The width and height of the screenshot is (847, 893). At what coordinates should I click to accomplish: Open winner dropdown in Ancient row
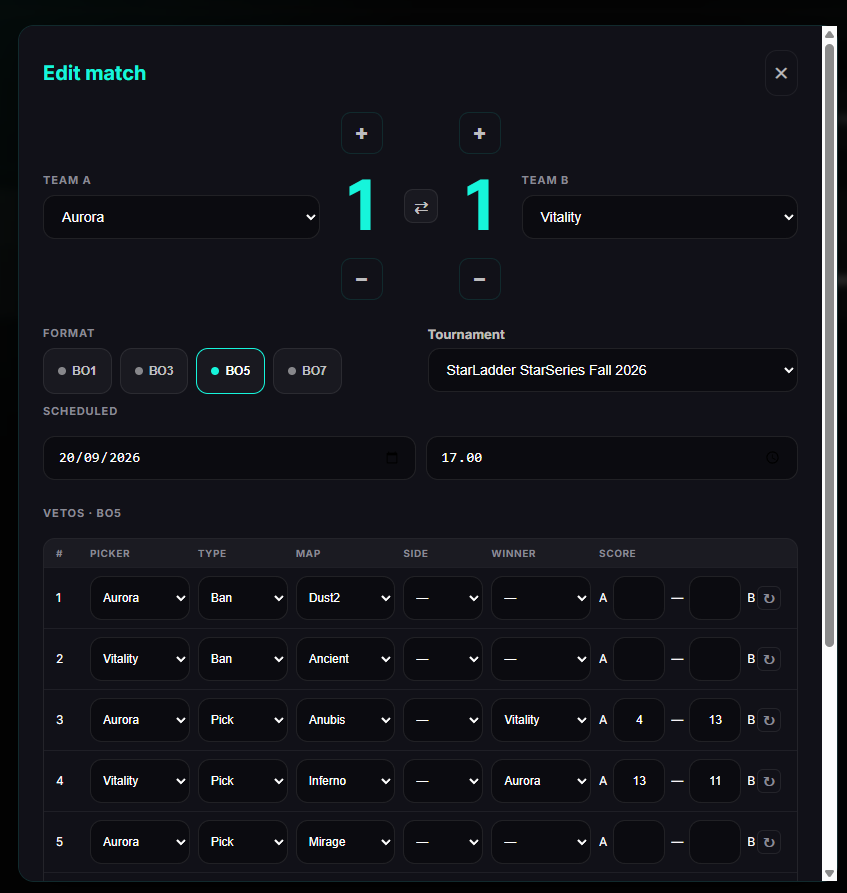pos(541,659)
